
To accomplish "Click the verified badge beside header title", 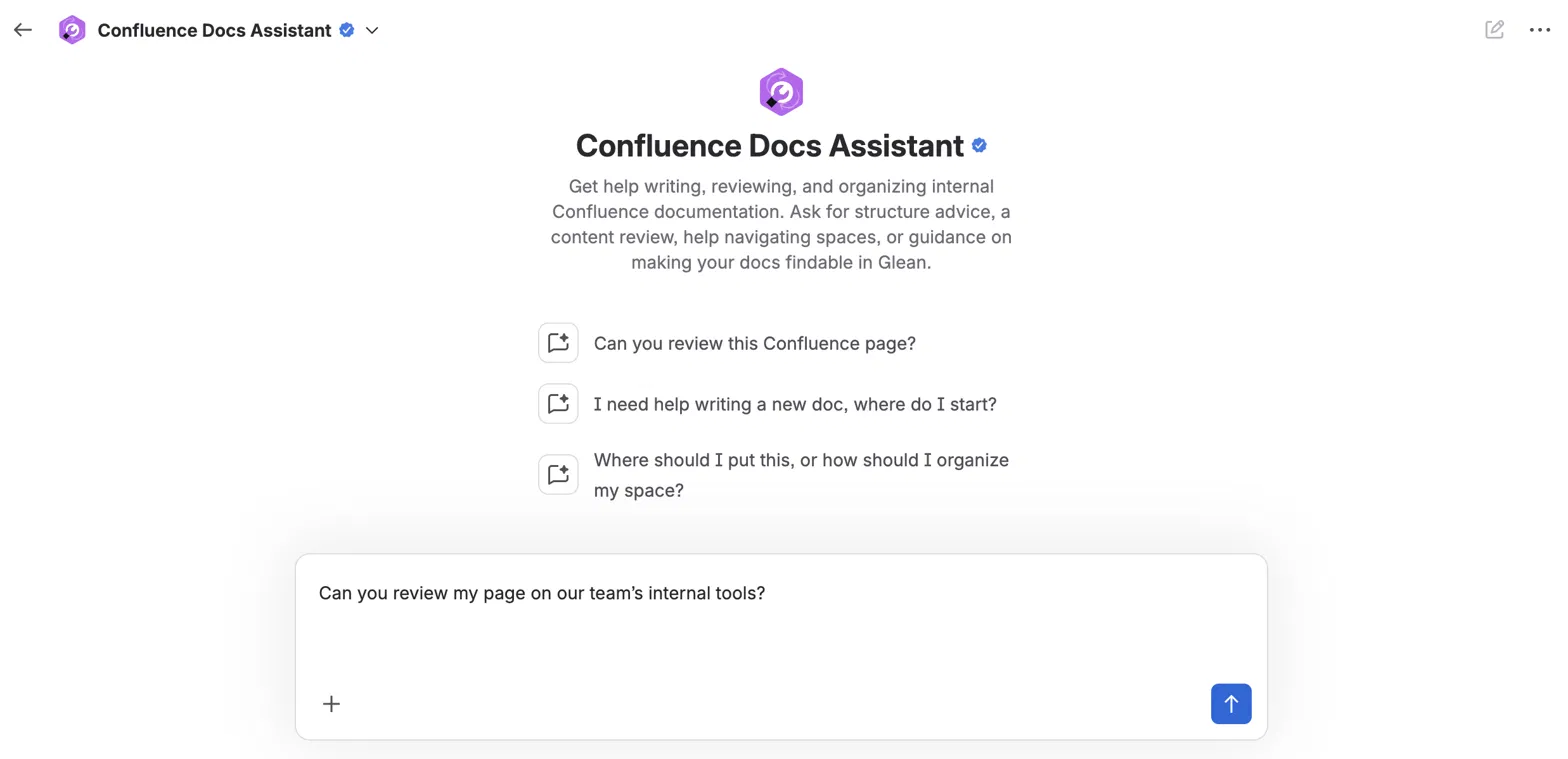I will [x=347, y=30].
